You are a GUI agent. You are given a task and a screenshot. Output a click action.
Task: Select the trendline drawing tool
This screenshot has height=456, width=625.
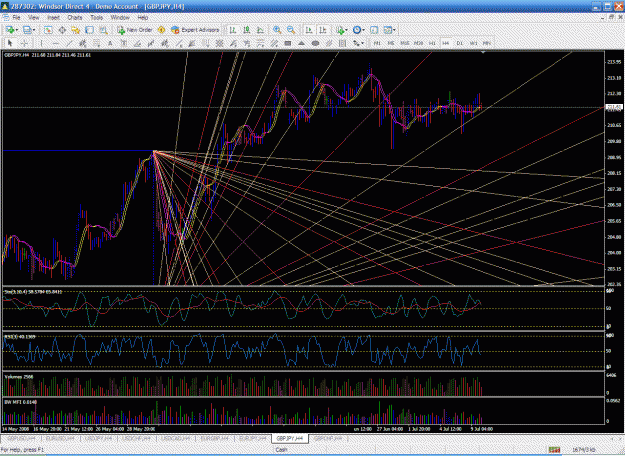(69, 43)
